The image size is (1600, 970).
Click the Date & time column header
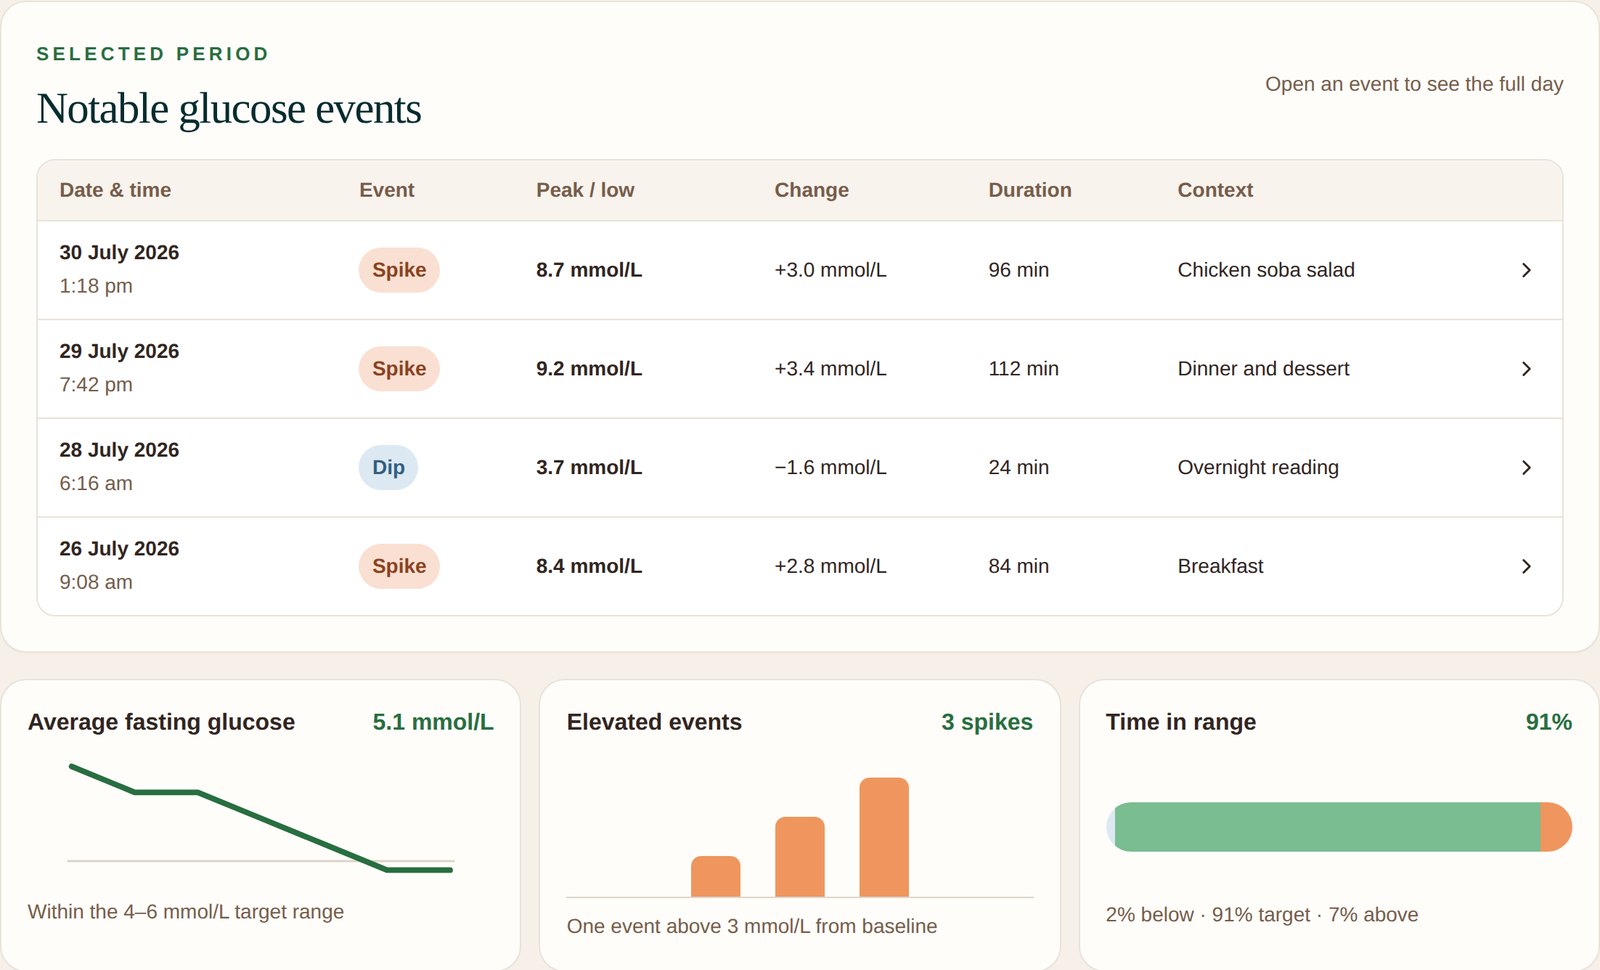[x=115, y=190]
